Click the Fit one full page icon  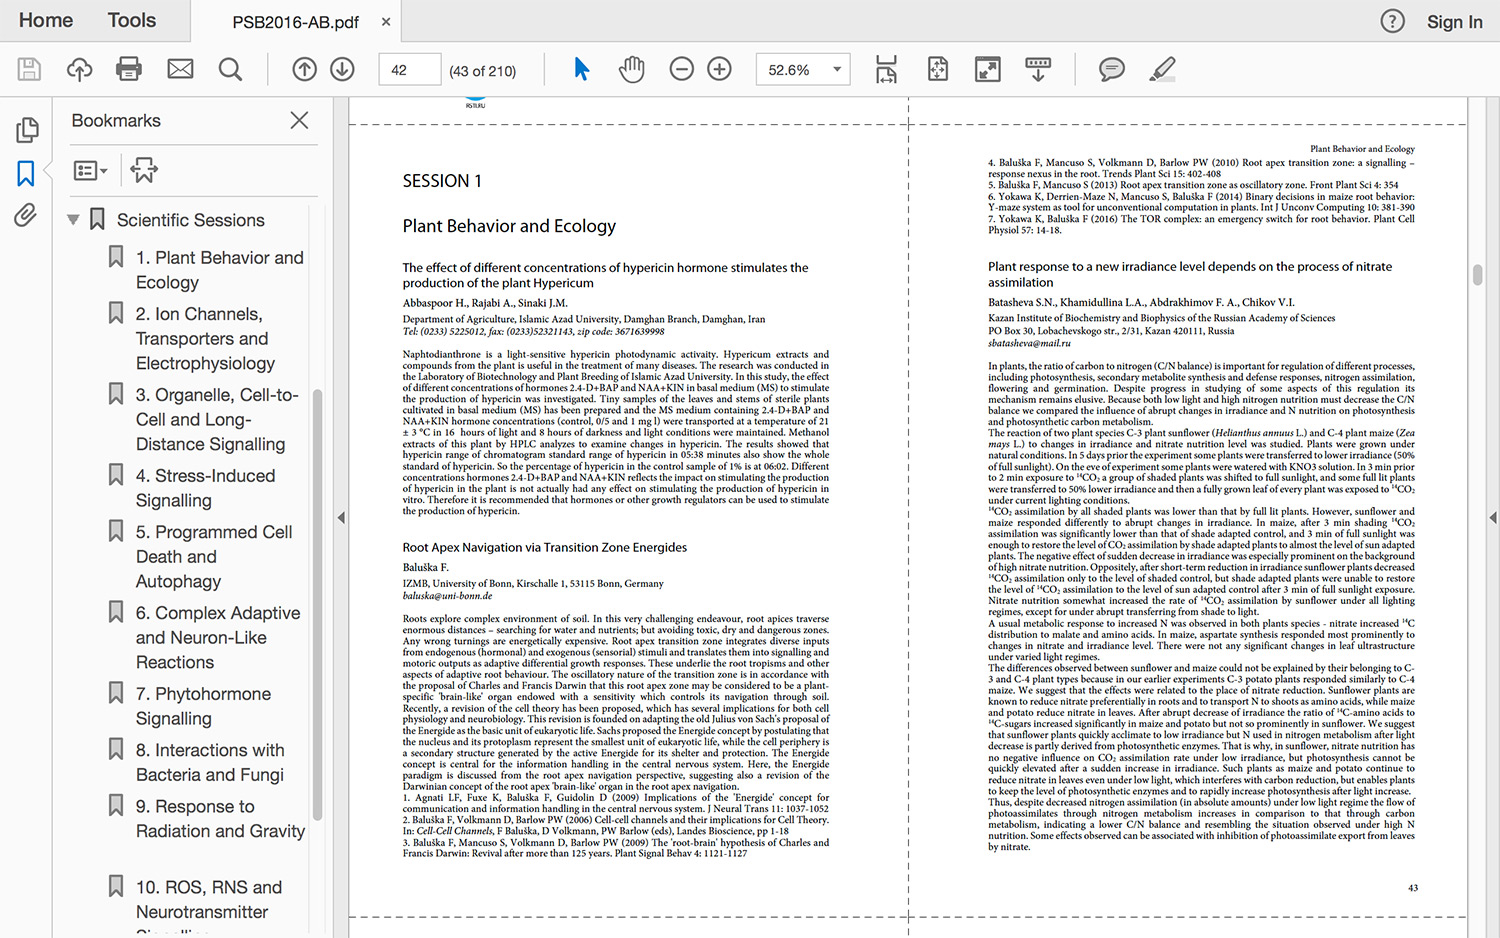click(937, 69)
